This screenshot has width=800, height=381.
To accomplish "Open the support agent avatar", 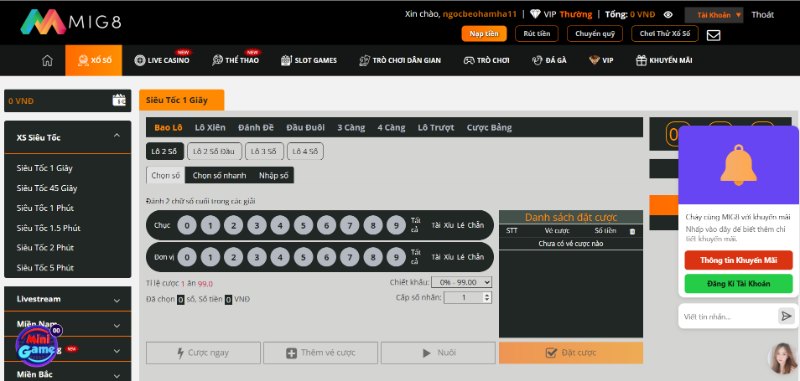I will coord(783,358).
